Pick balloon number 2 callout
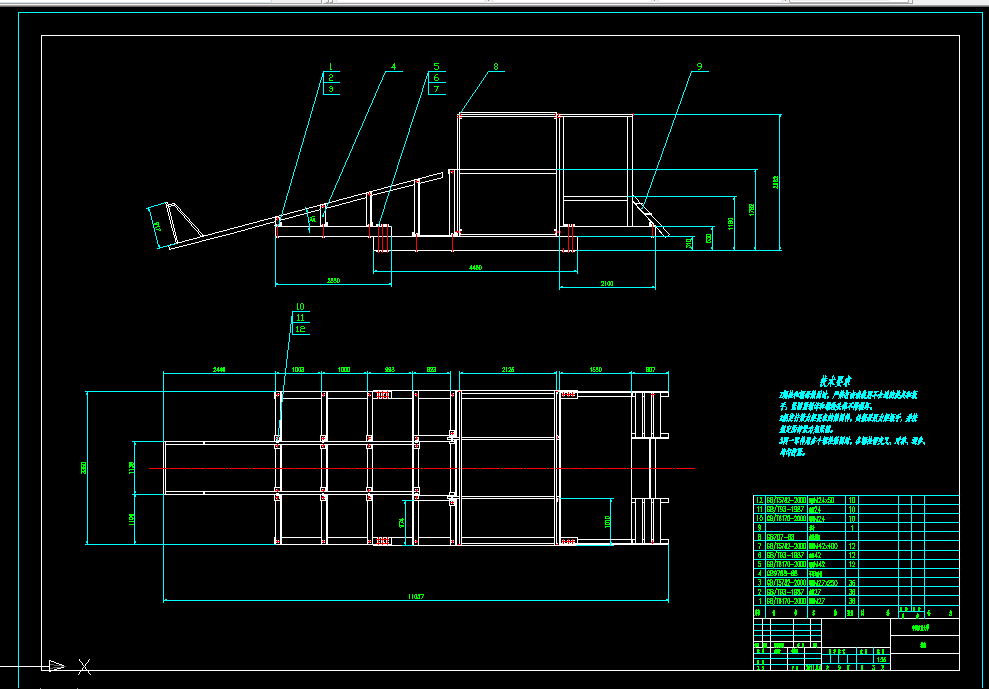989x689 pixels. click(x=331, y=78)
